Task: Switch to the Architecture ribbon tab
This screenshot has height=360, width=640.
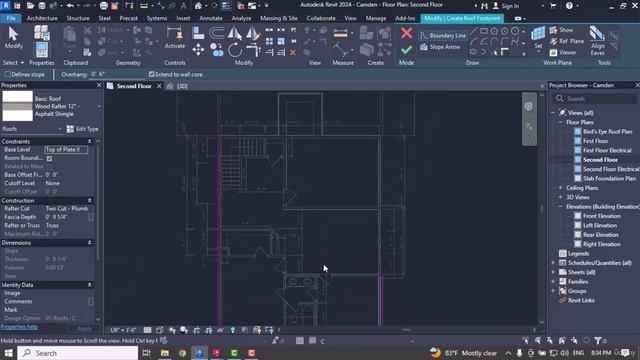Action: (x=42, y=18)
